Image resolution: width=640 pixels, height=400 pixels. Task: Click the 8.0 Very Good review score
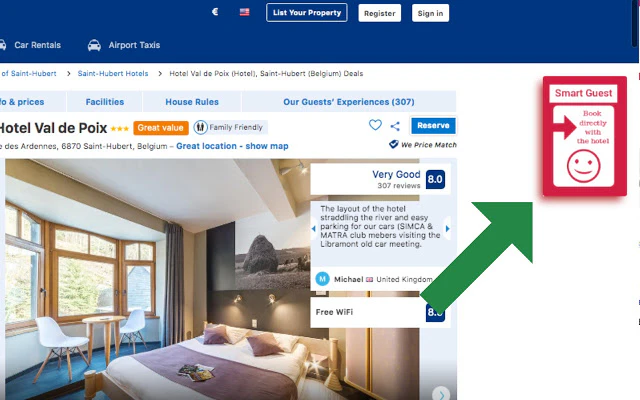pyautogui.click(x=435, y=179)
